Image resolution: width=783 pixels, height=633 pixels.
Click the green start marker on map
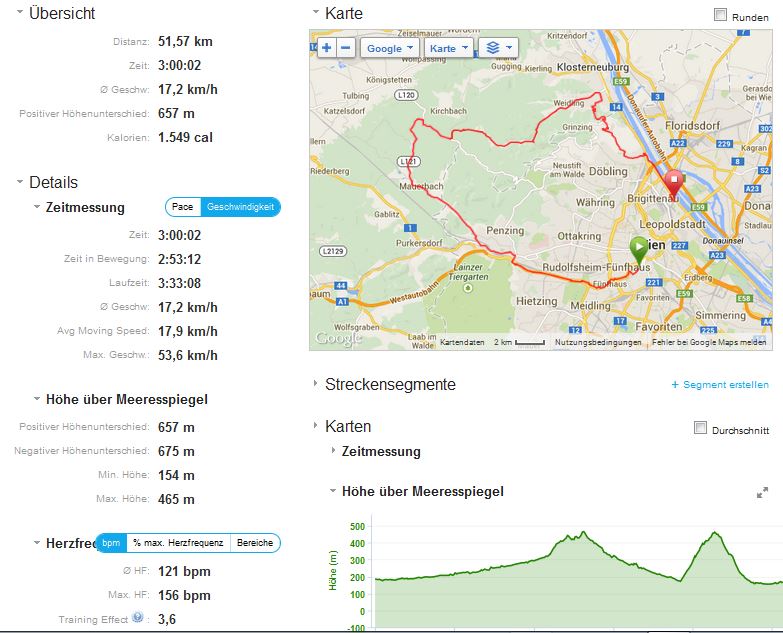[638, 248]
